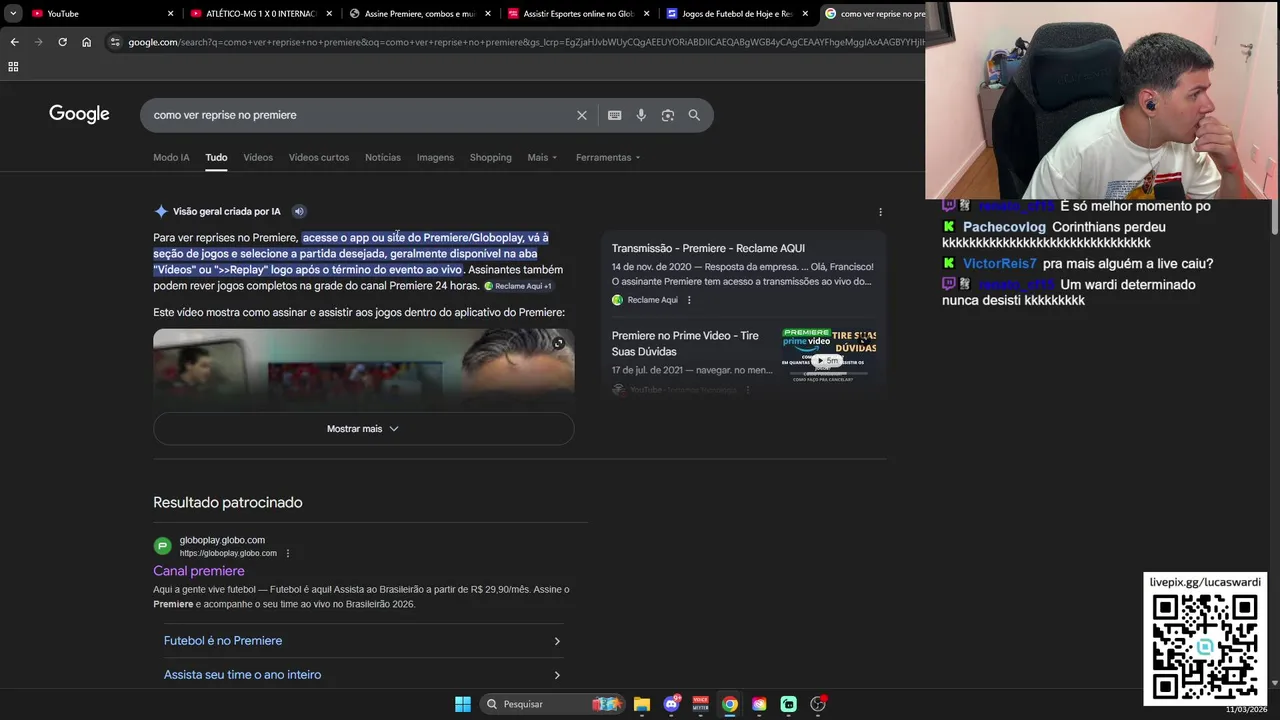
Task: Select the Modo IA search tab
Action: (171, 157)
